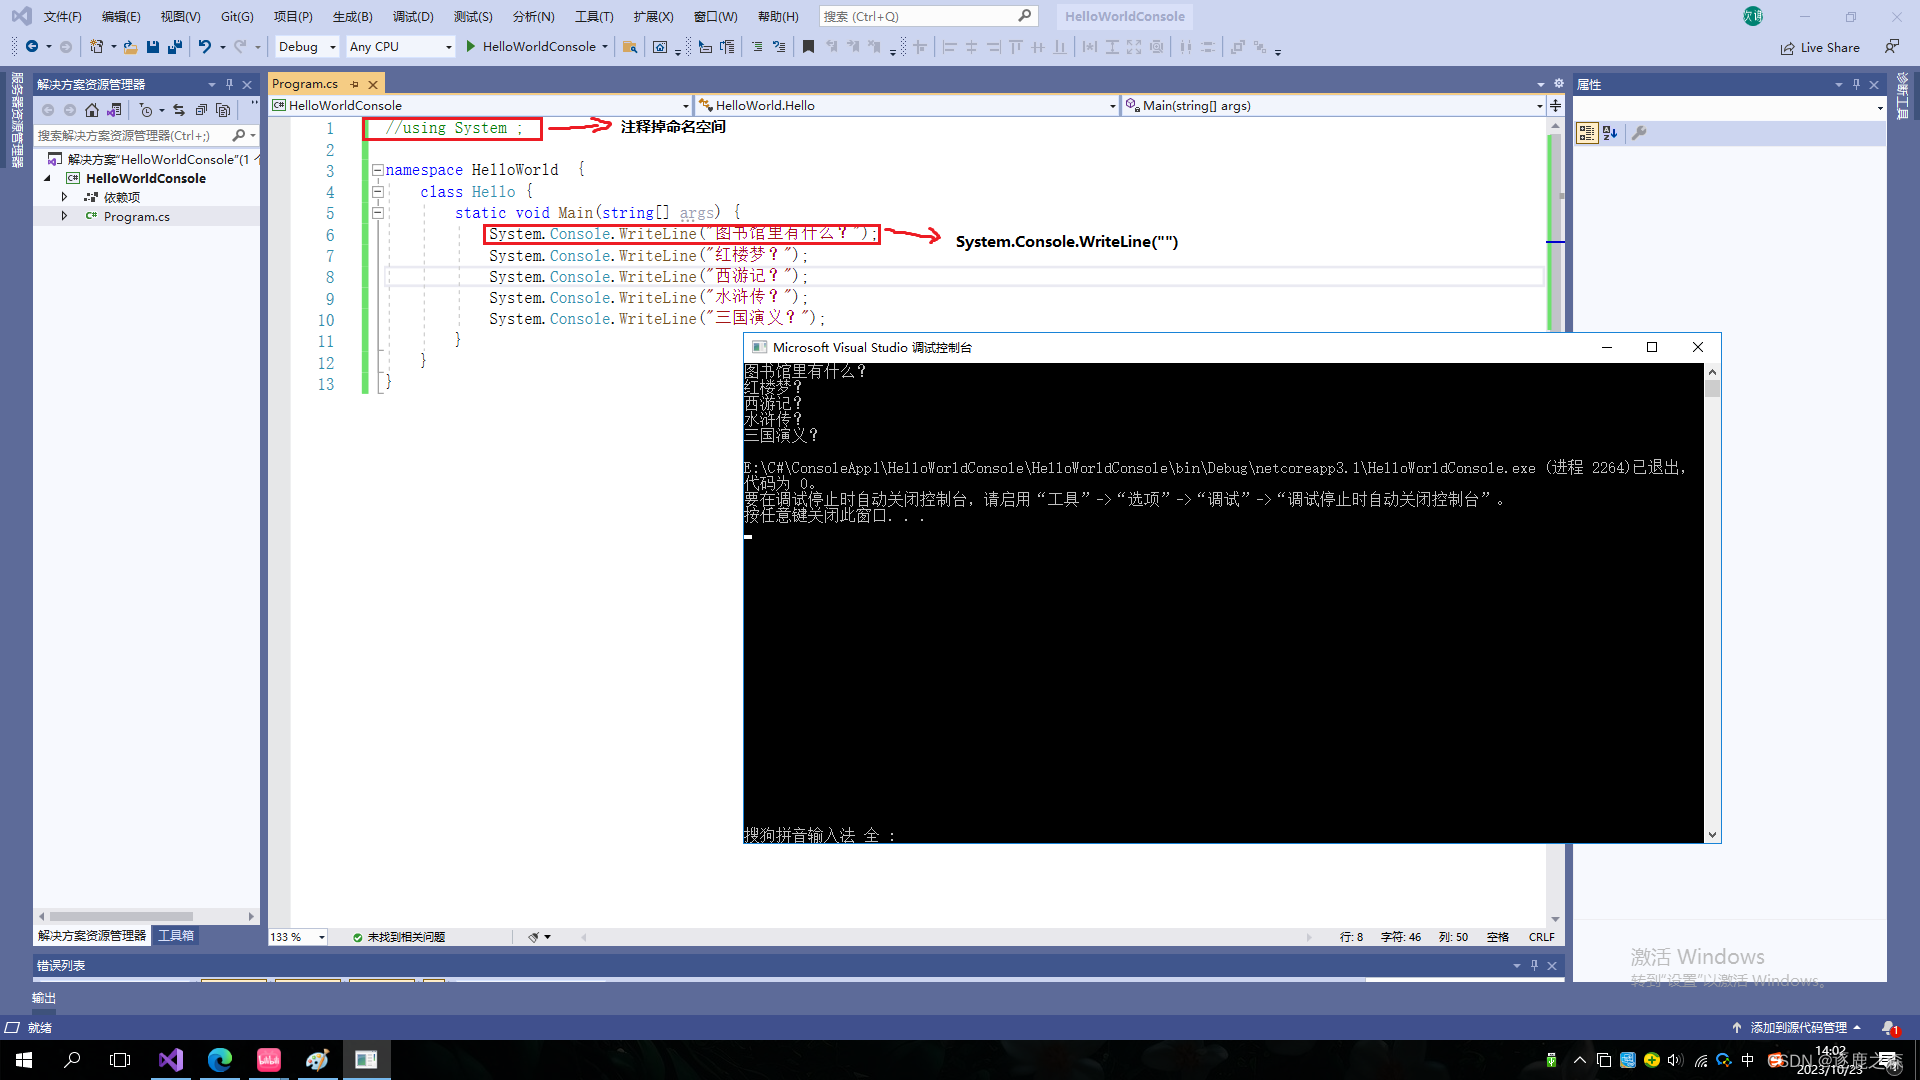Screen dimensions: 1920x1080
Task: Save the current file with Save icon
Action: click(x=153, y=47)
